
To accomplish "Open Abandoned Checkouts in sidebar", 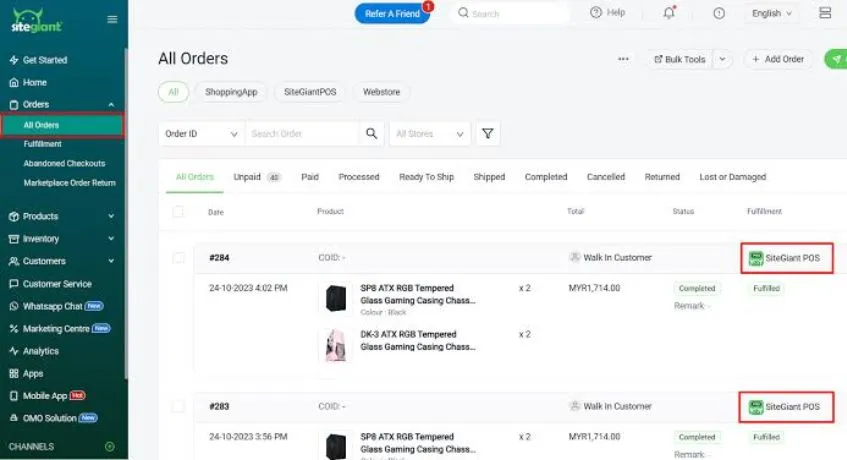I will 64,164.
